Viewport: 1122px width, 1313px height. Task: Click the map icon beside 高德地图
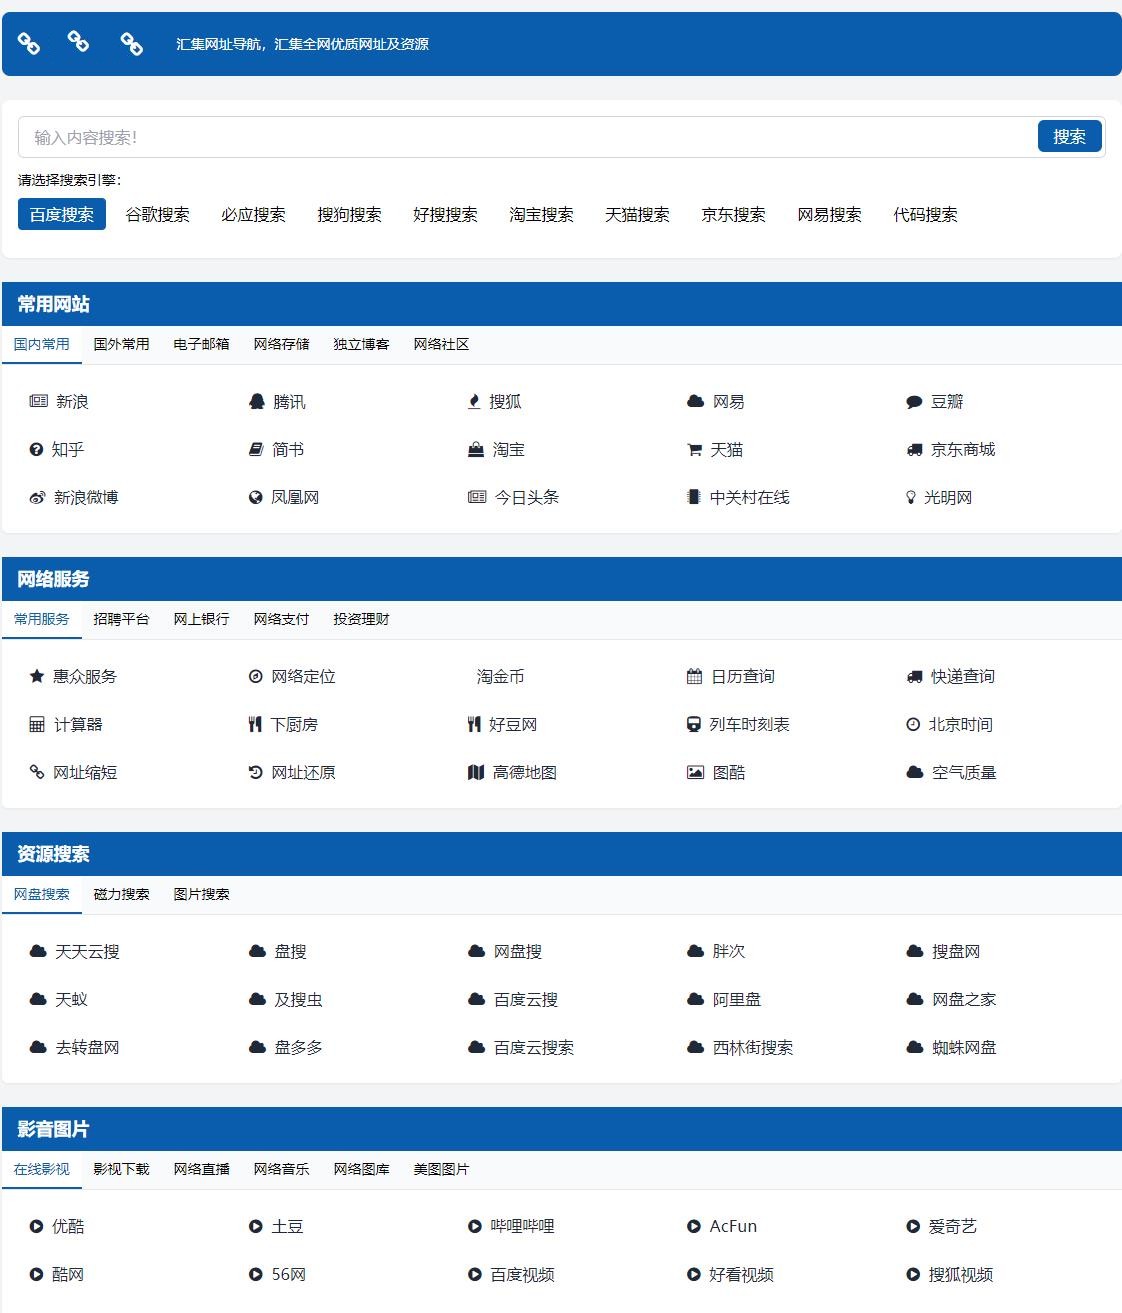[476, 772]
